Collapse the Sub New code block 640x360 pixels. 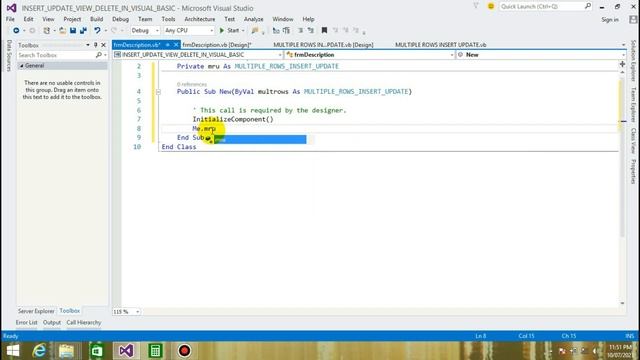tap(158, 92)
